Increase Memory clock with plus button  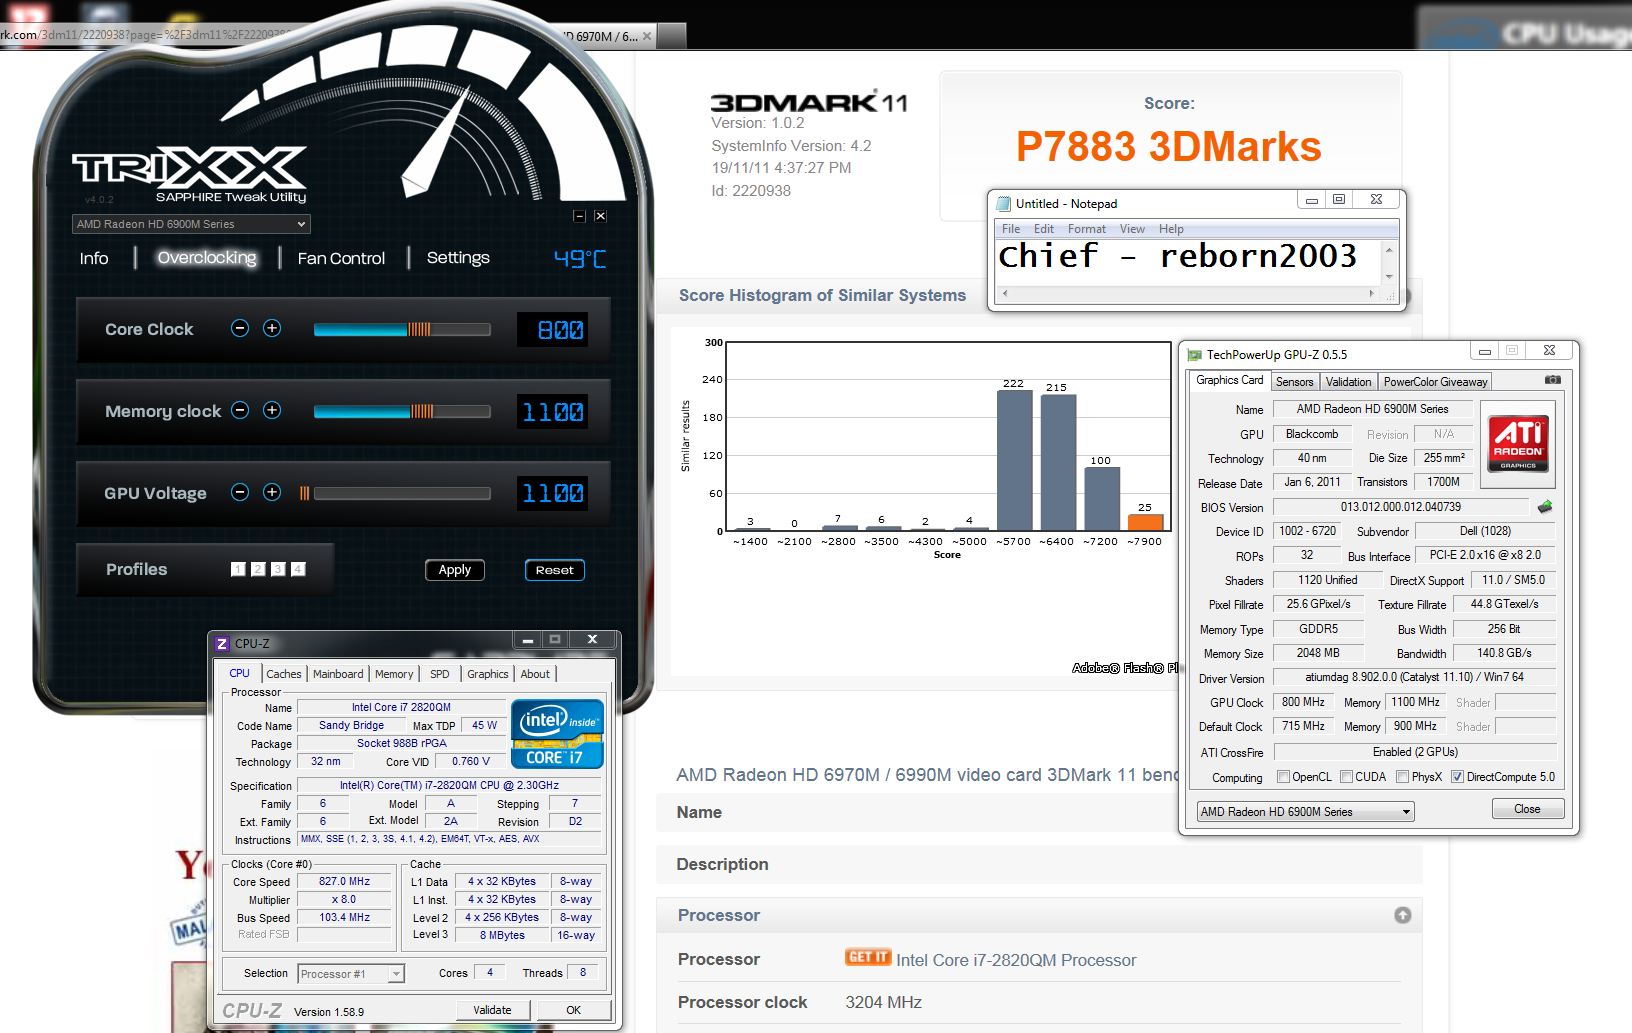point(272,410)
